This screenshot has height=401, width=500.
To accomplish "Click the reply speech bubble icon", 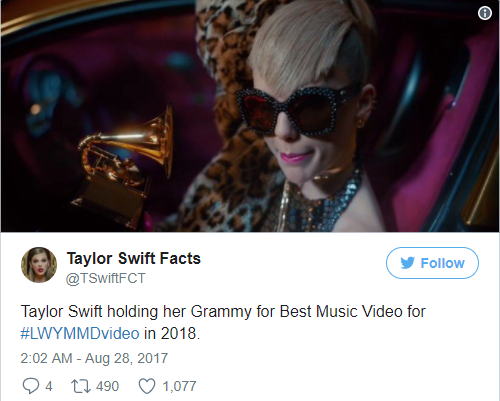I will point(31,386).
